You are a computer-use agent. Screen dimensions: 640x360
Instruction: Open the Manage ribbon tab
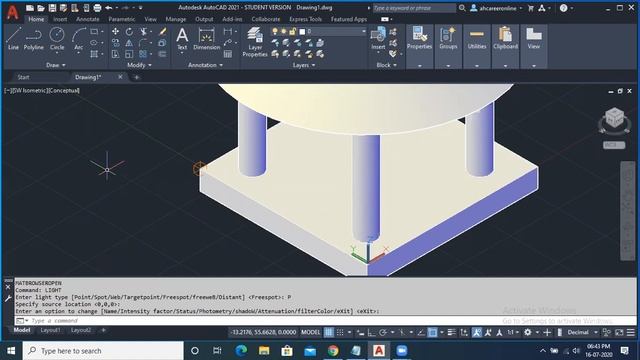click(176, 19)
